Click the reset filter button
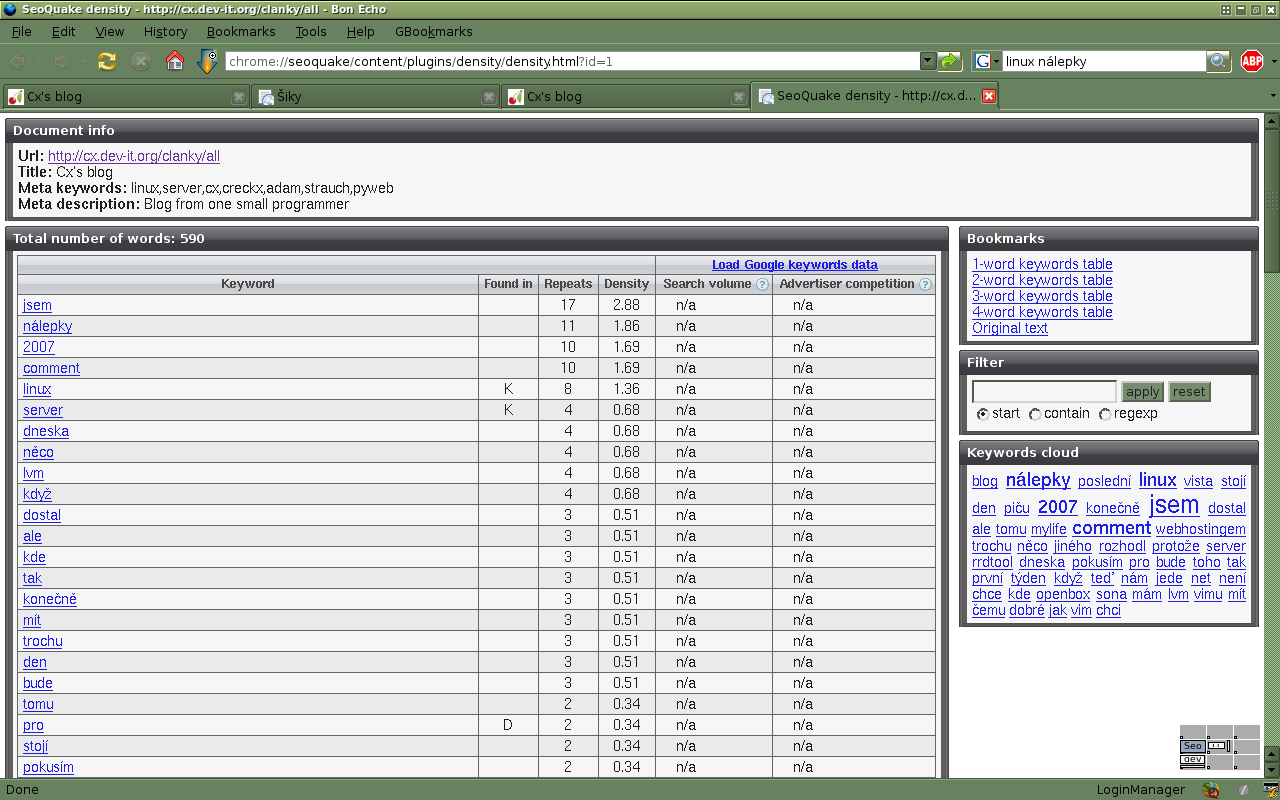The image size is (1280, 800). [x=1189, y=392]
